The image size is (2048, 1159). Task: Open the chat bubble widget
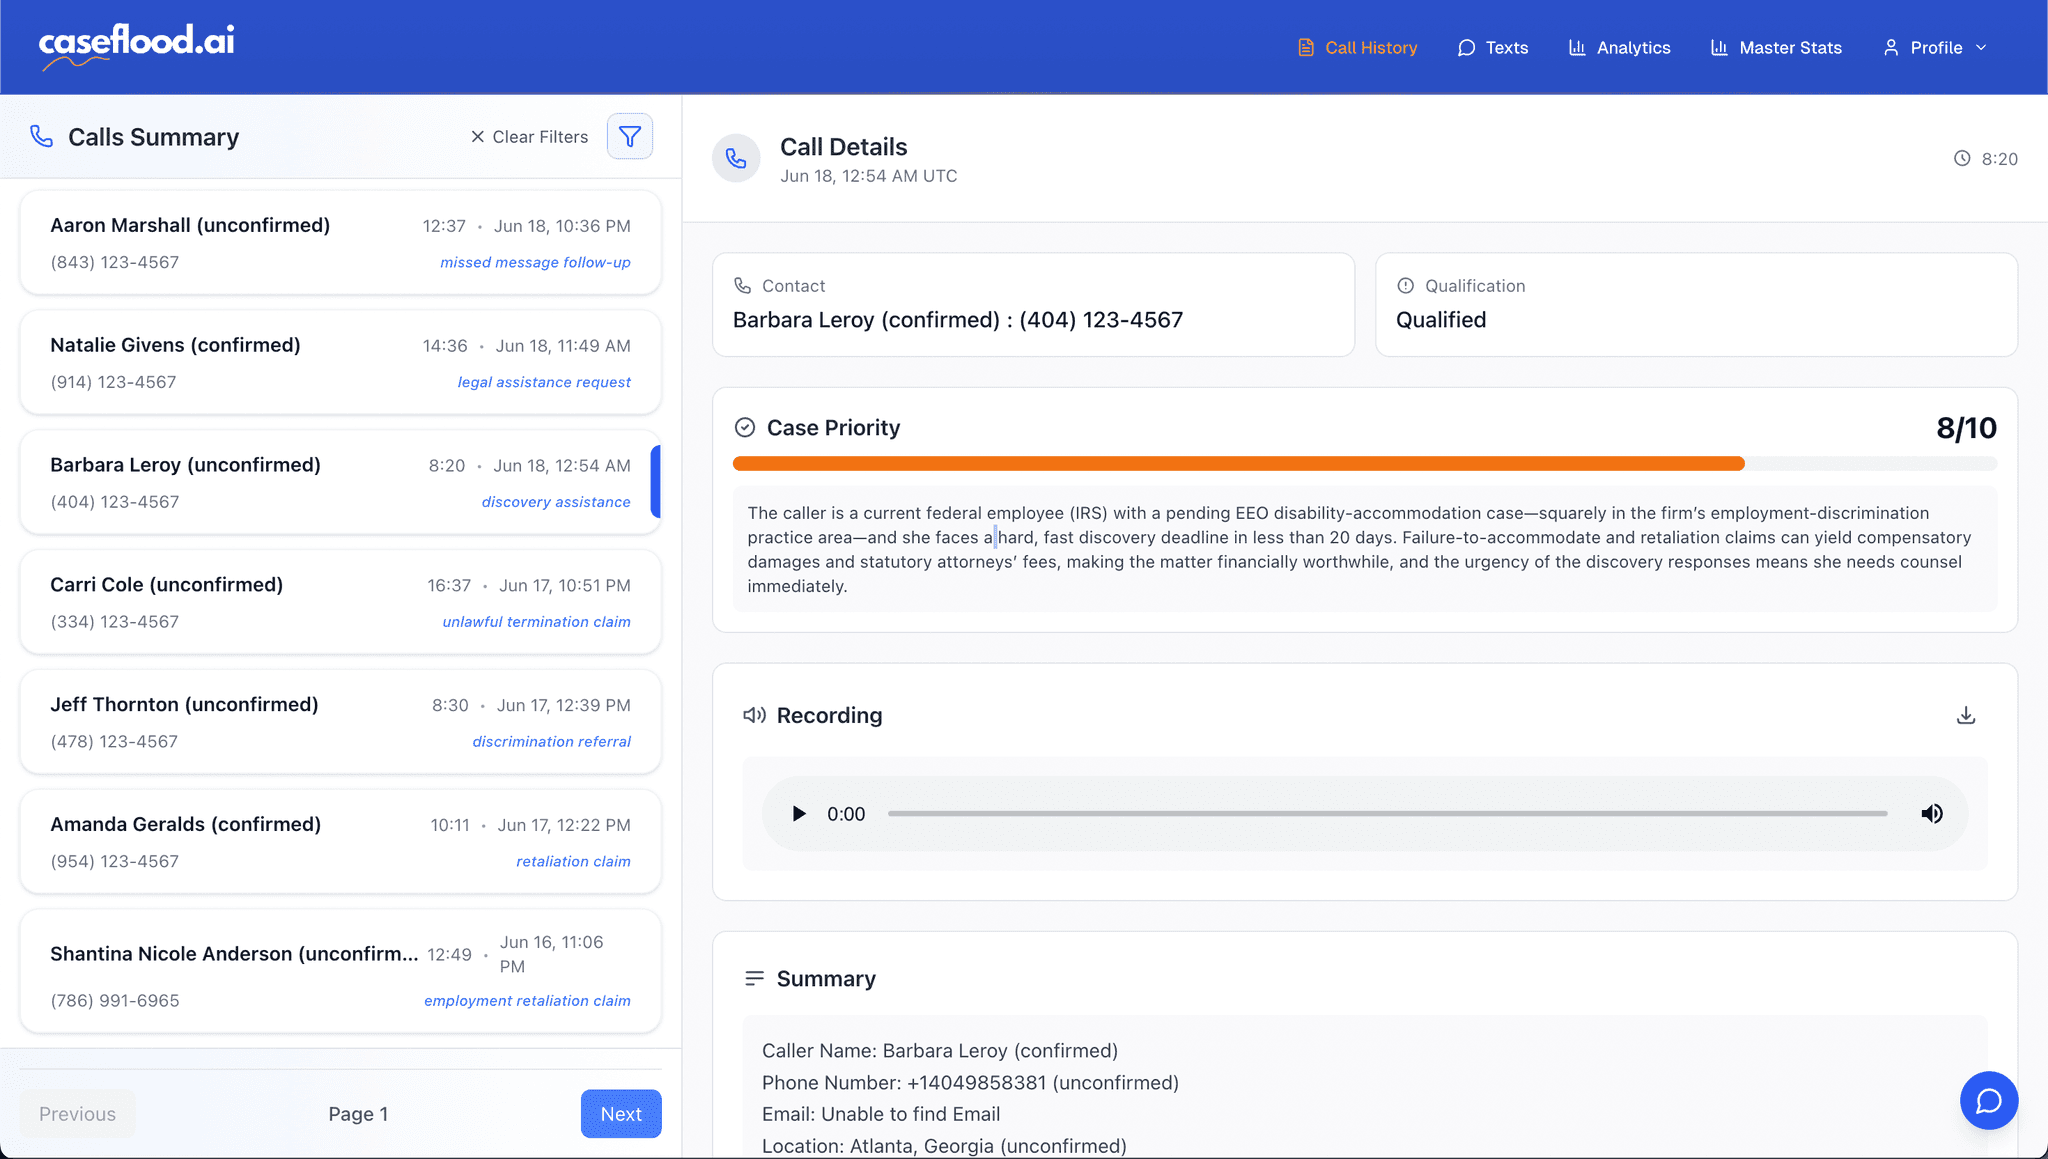1988,1100
